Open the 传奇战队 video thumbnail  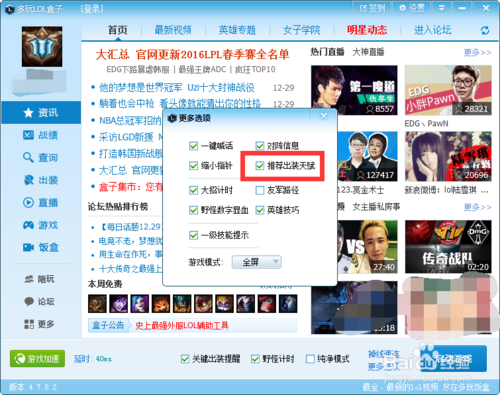[448, 247]
